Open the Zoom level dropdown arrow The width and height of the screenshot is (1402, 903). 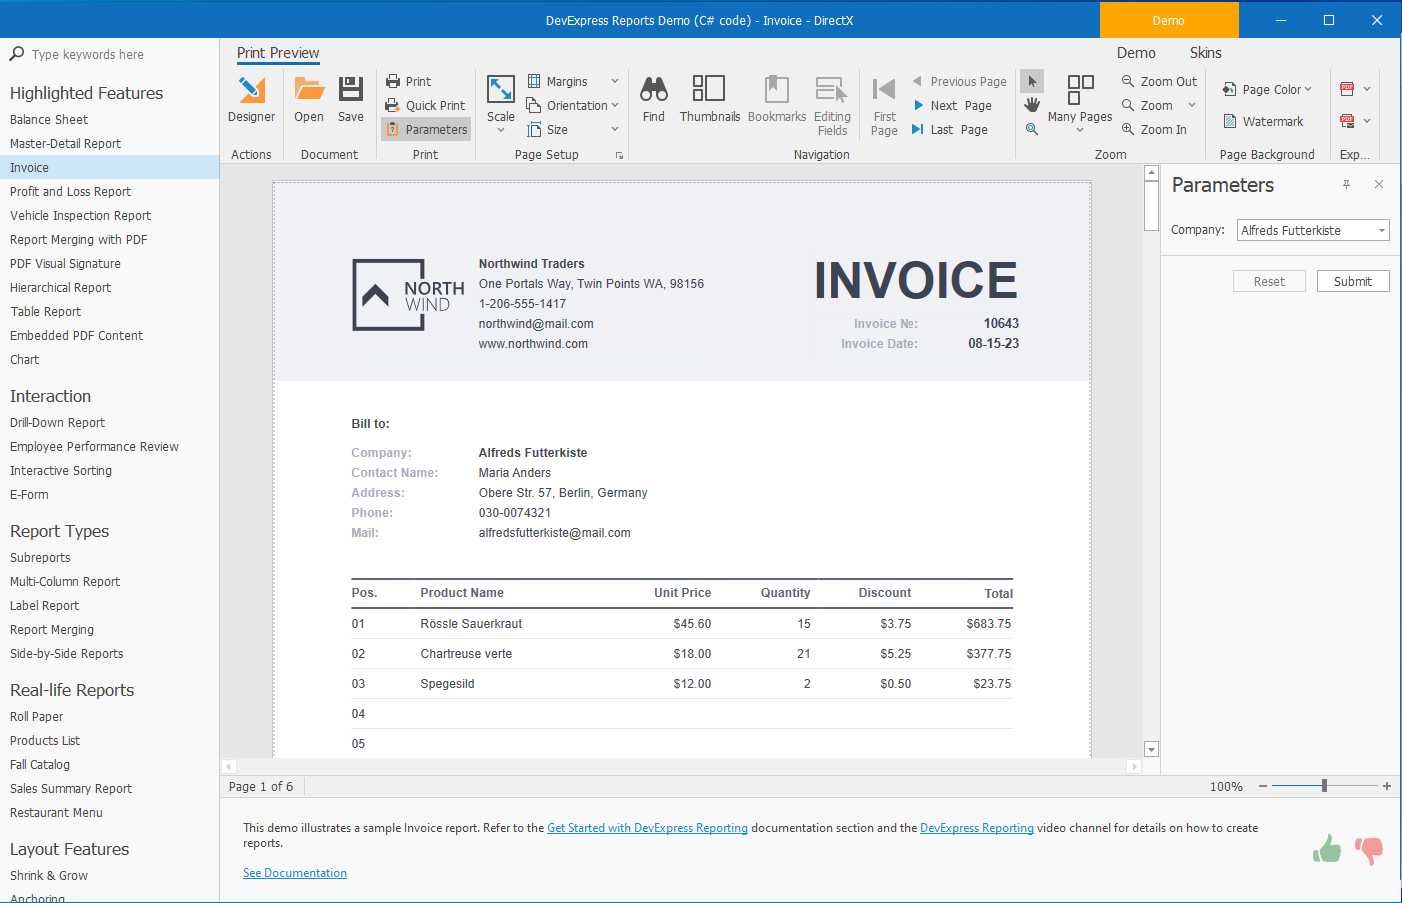[x=1192, y=105]
